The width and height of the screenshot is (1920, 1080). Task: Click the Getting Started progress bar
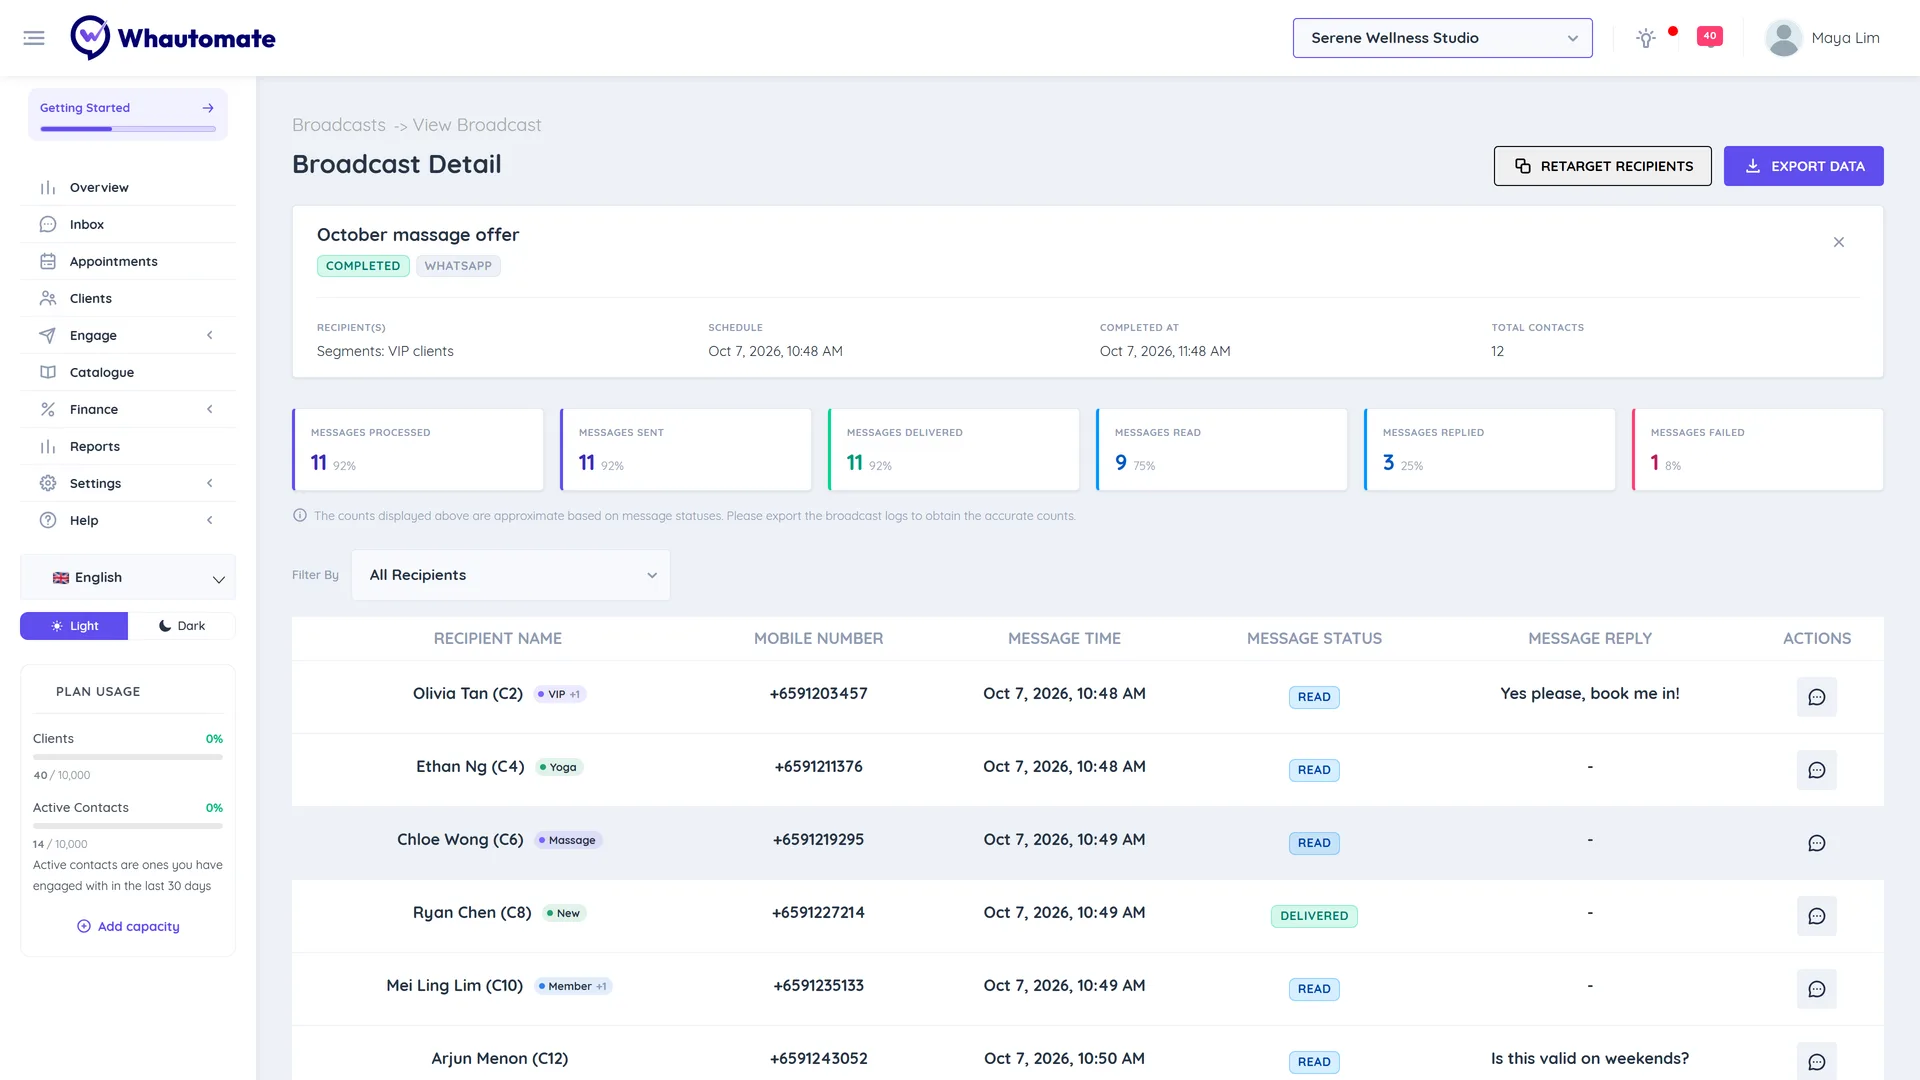128,129
